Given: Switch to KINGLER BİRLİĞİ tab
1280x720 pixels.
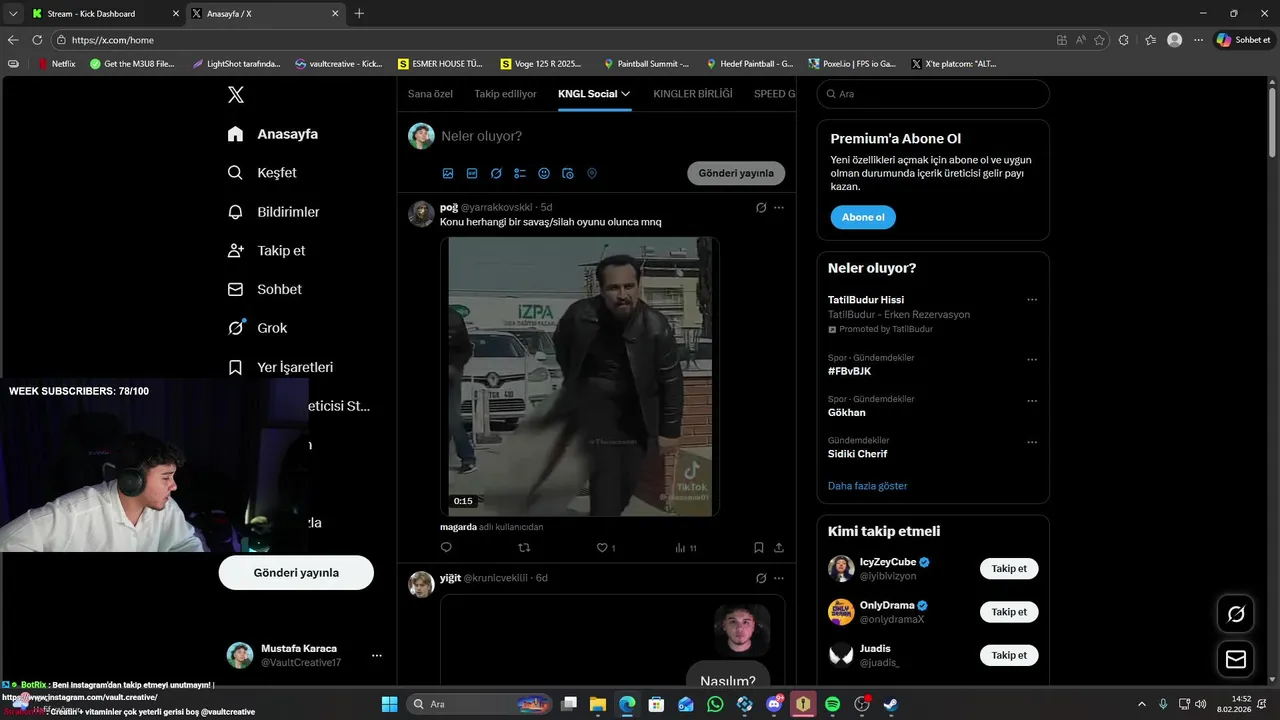Looking at the screenshot, I should (693, 94).
